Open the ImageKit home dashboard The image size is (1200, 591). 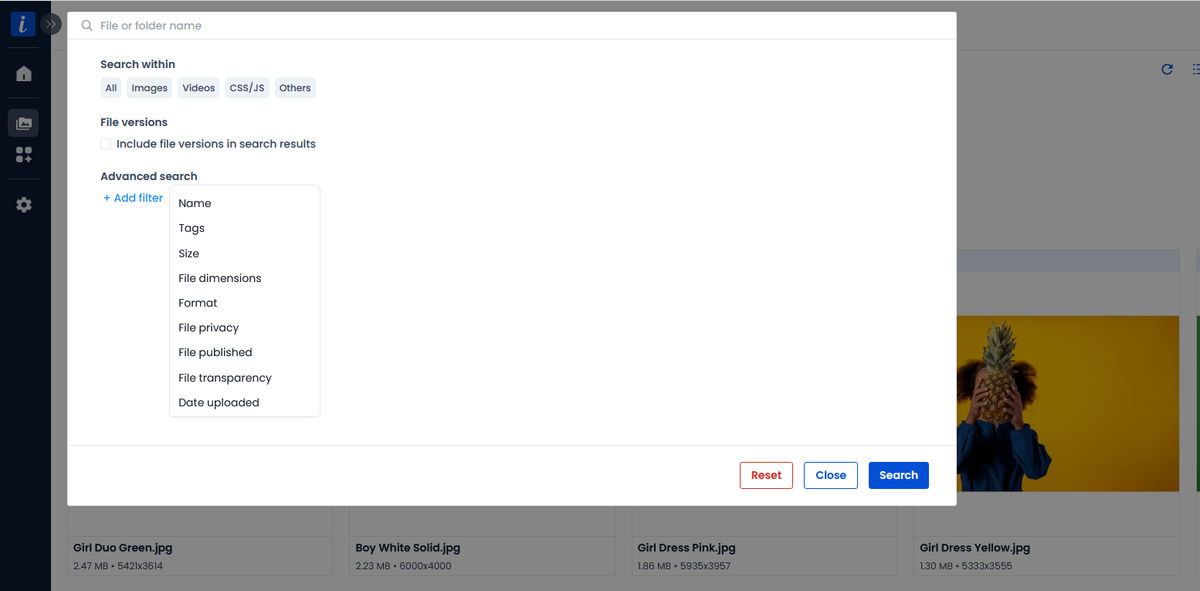point(22,73)
